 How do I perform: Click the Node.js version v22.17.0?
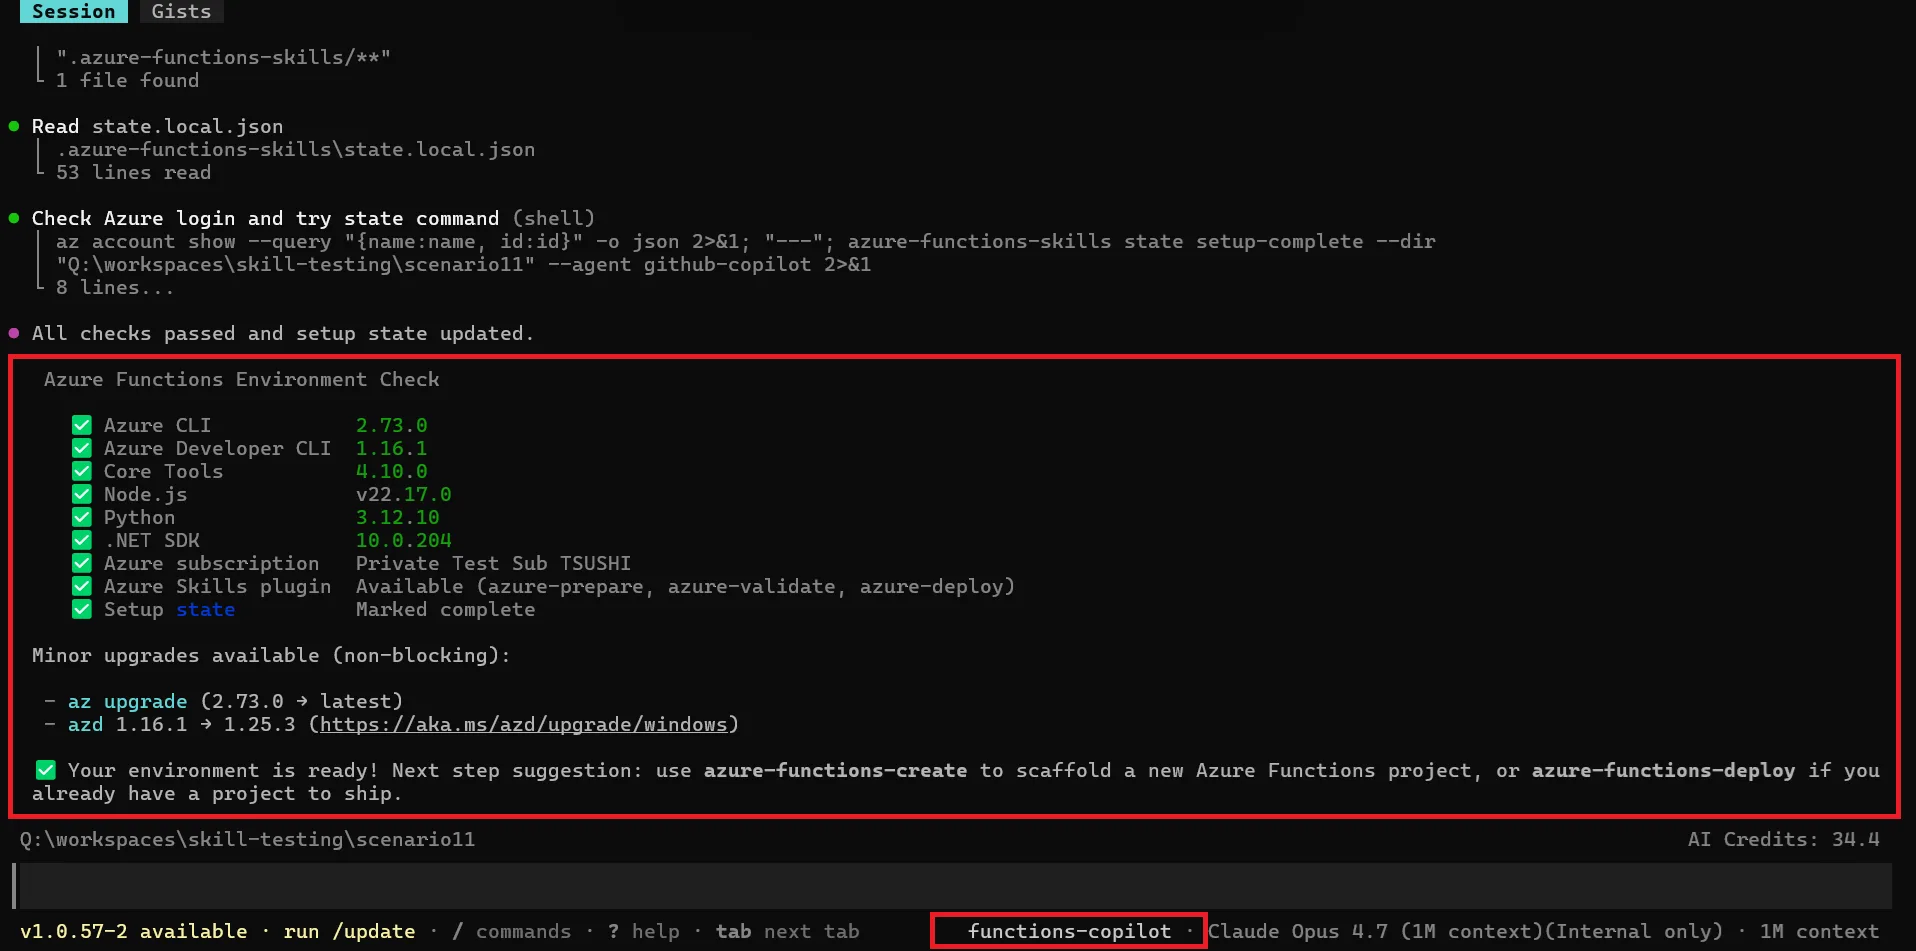click(x=403, y=494)
